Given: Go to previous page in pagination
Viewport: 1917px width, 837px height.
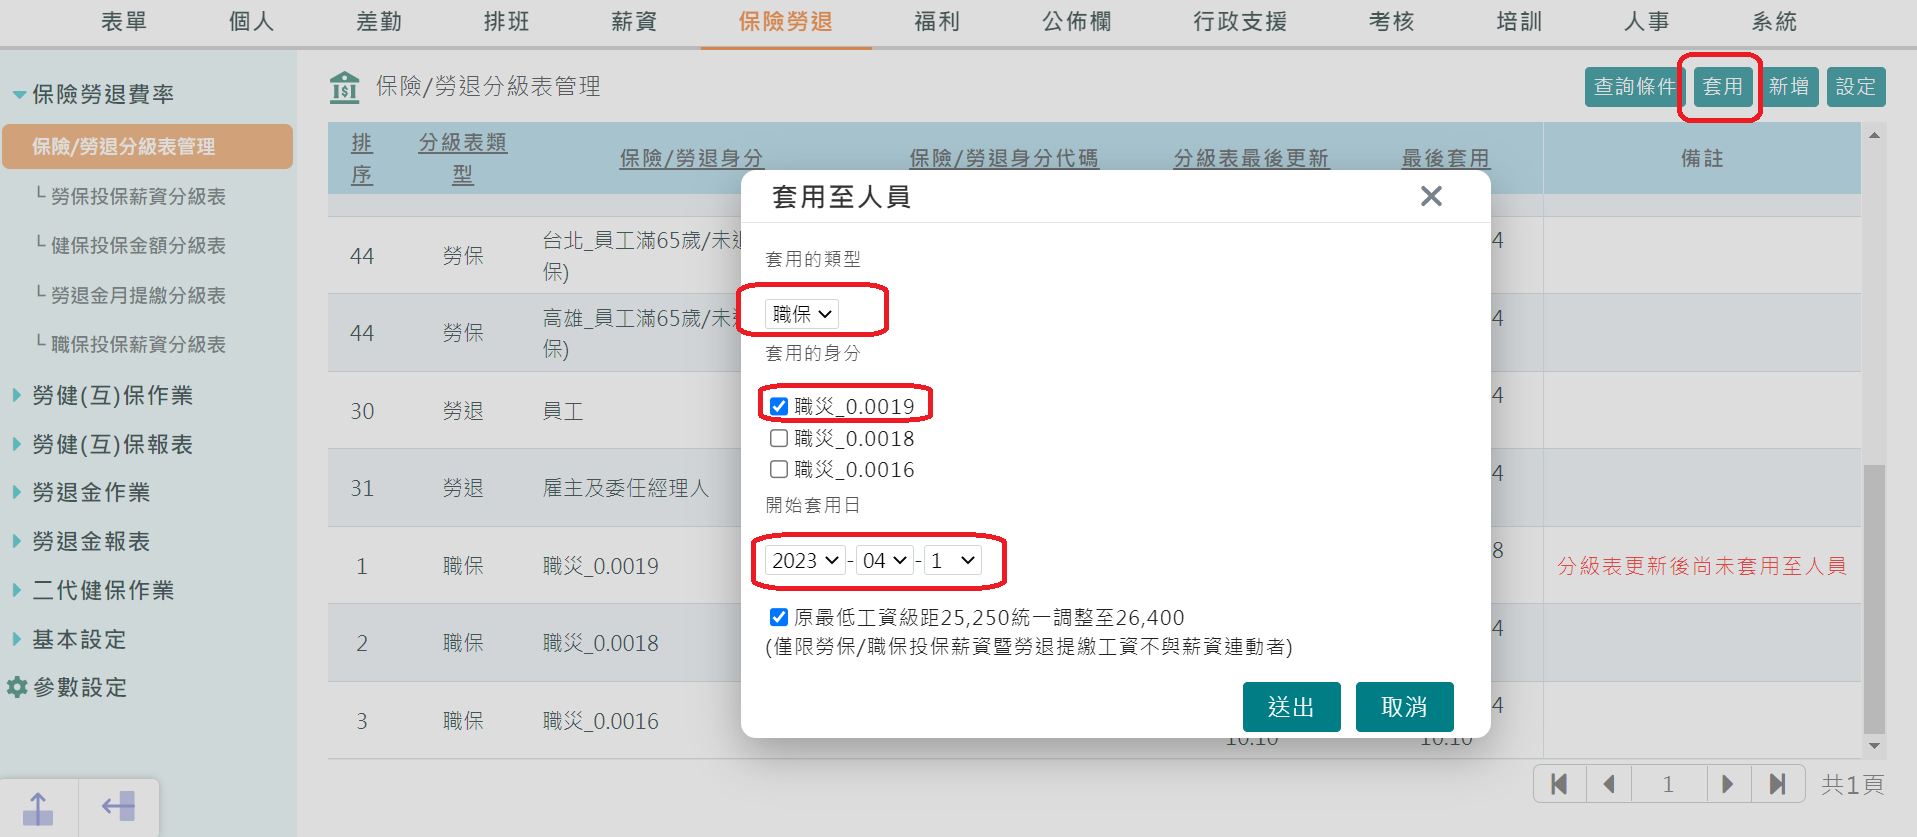Looking at the screenshot, I should [1609, 784].
